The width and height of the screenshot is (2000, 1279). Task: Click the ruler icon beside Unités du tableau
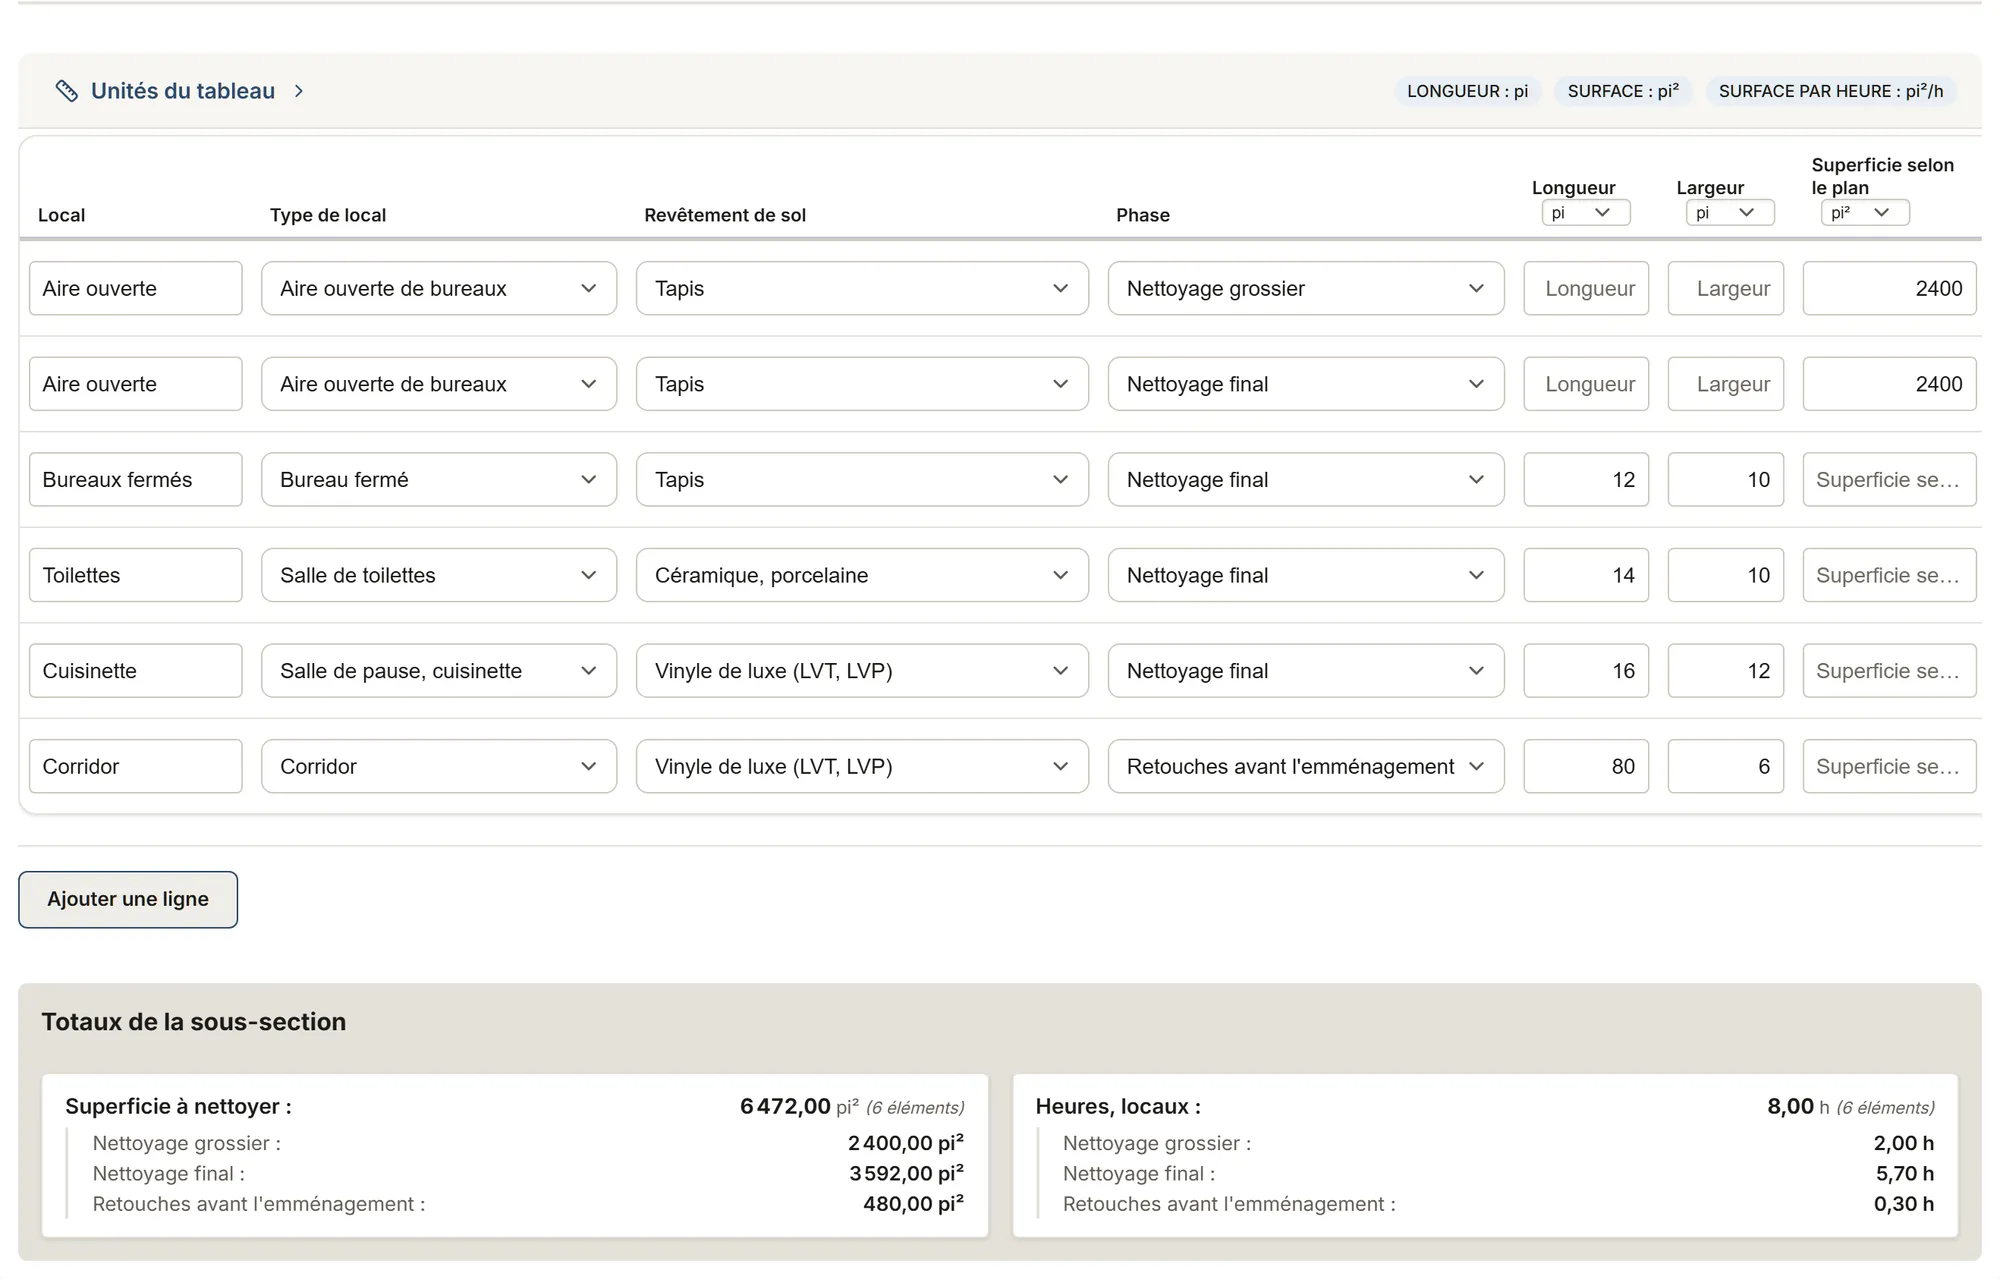pyautogui.click(x=66, y=91)
